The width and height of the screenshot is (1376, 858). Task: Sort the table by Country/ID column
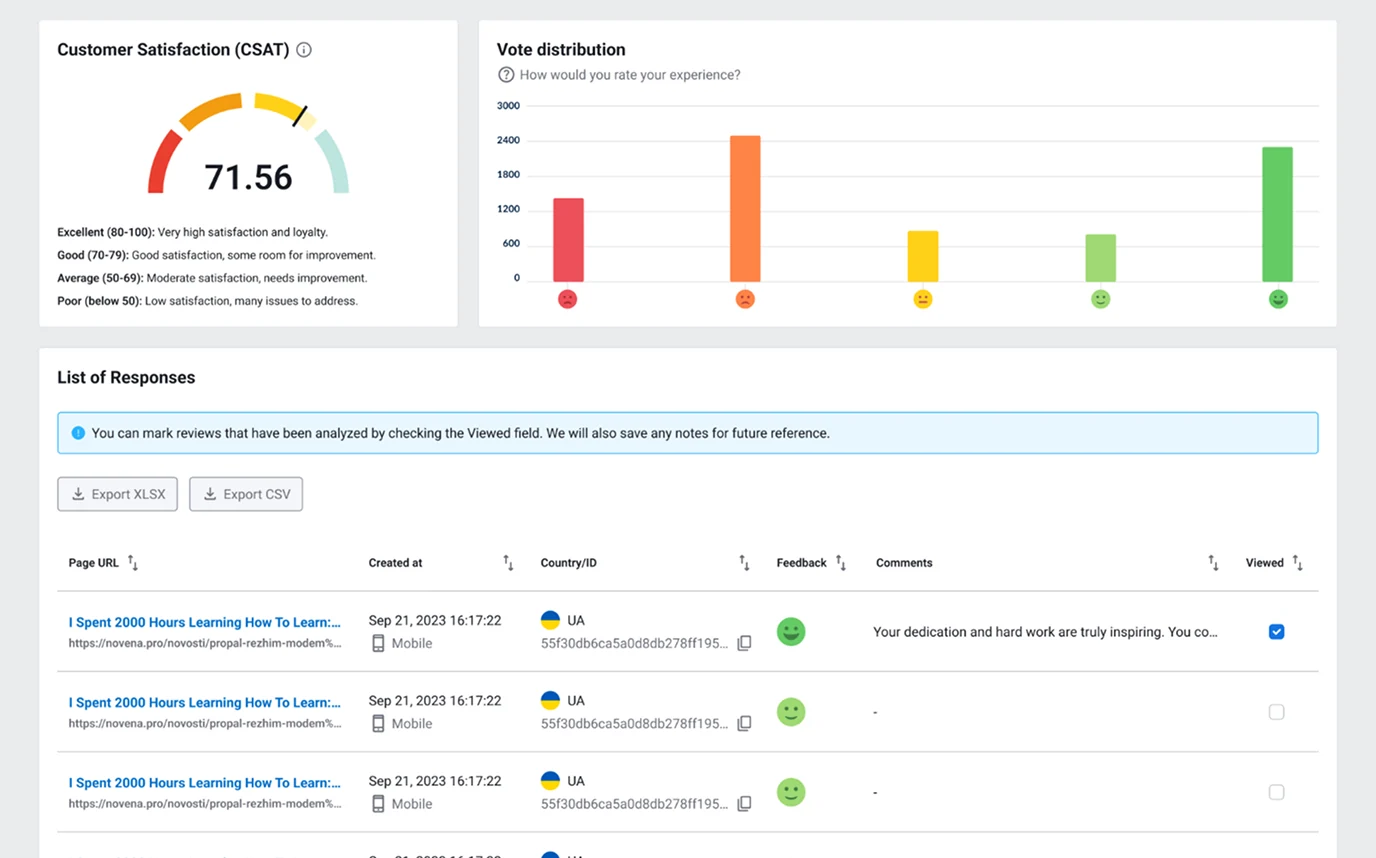click(744, 563)
